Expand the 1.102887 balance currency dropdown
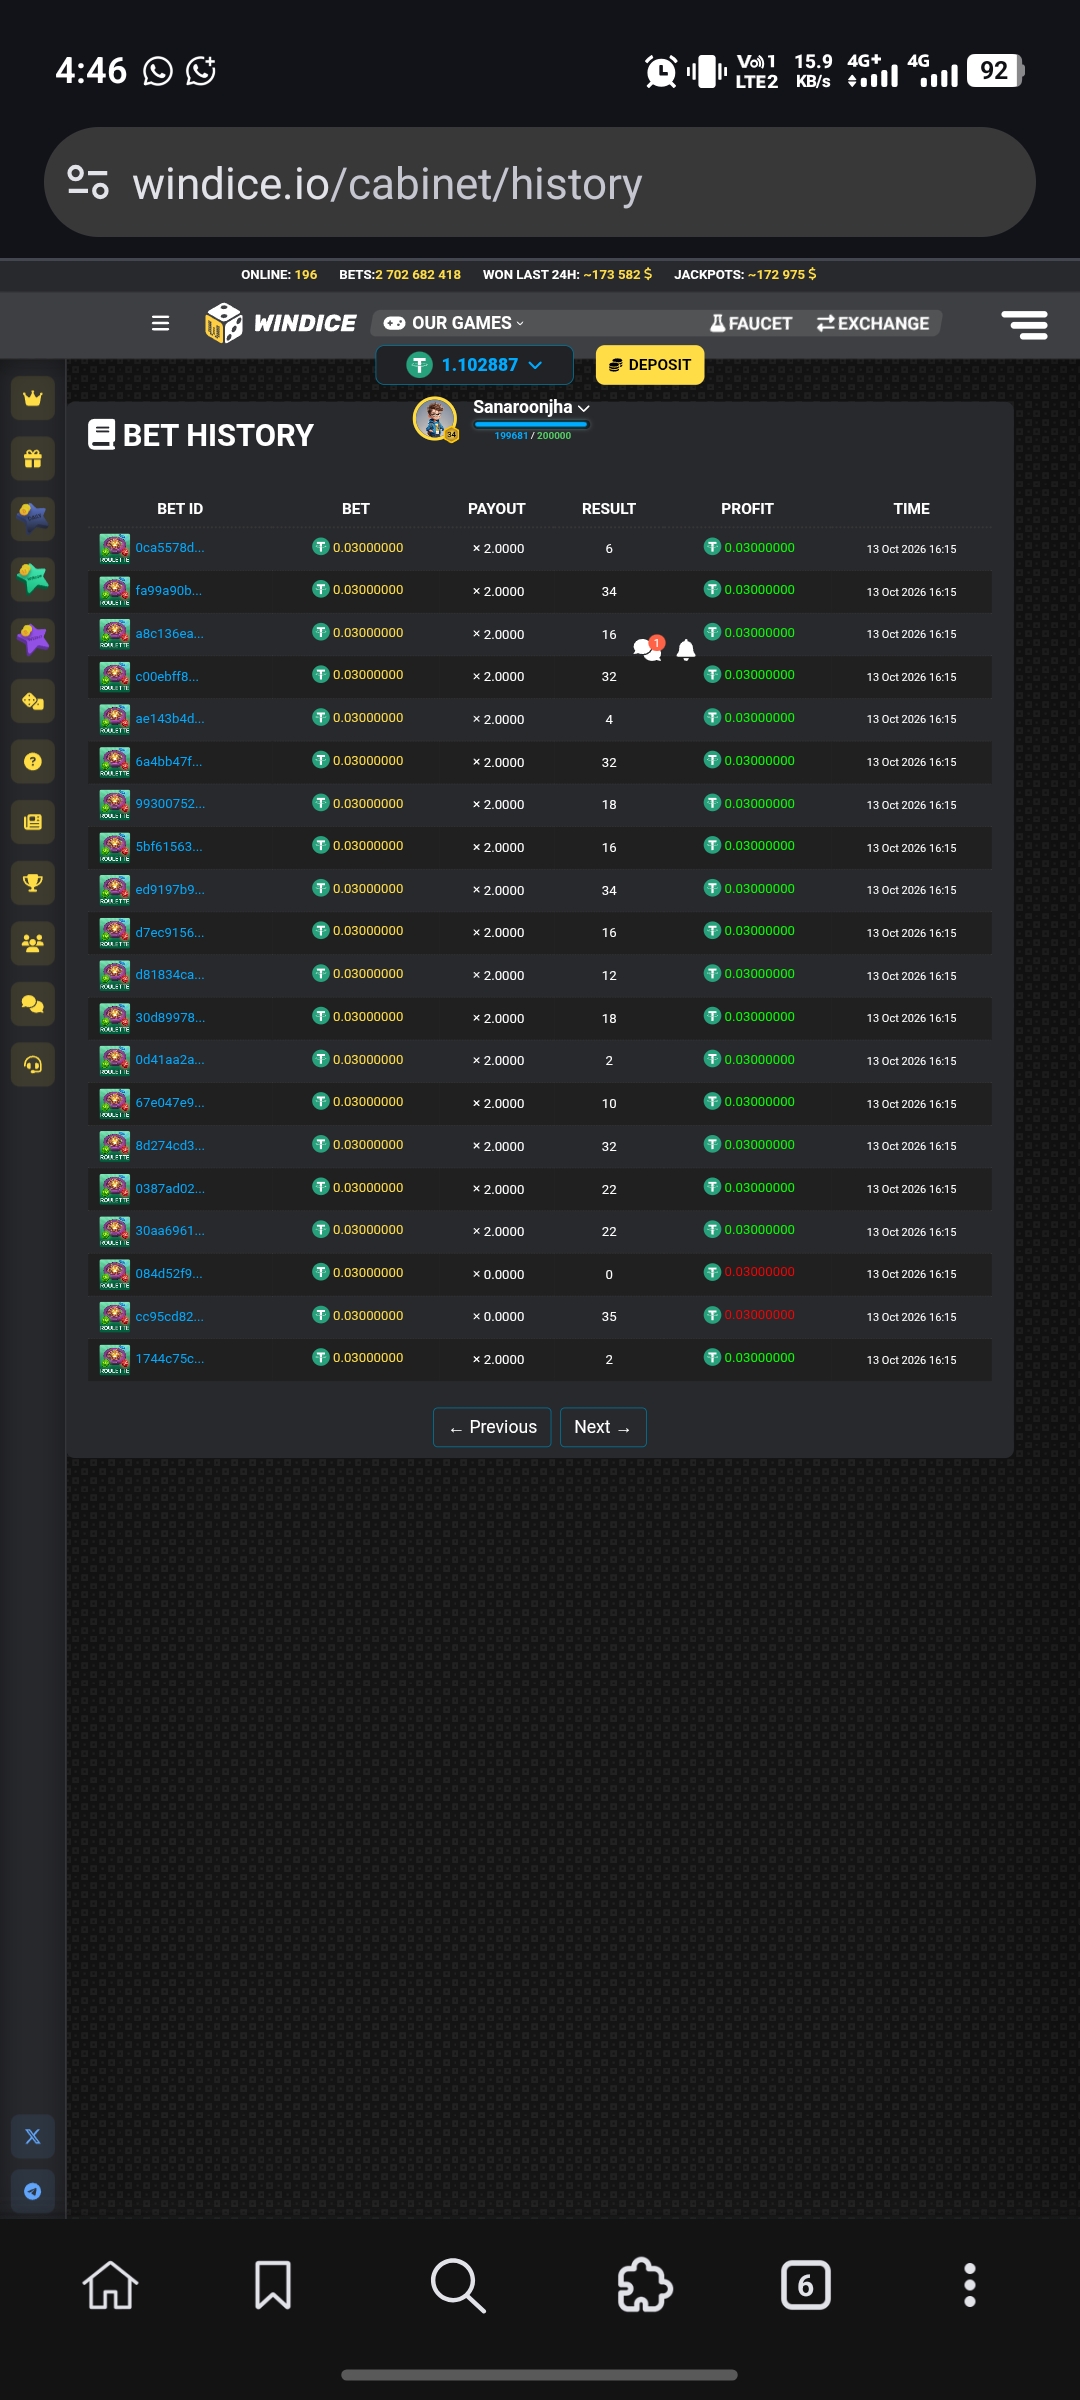Image resolution: width=1080 pixels, height=2400 pixels. pyautogui.click(x=475, y=365)
